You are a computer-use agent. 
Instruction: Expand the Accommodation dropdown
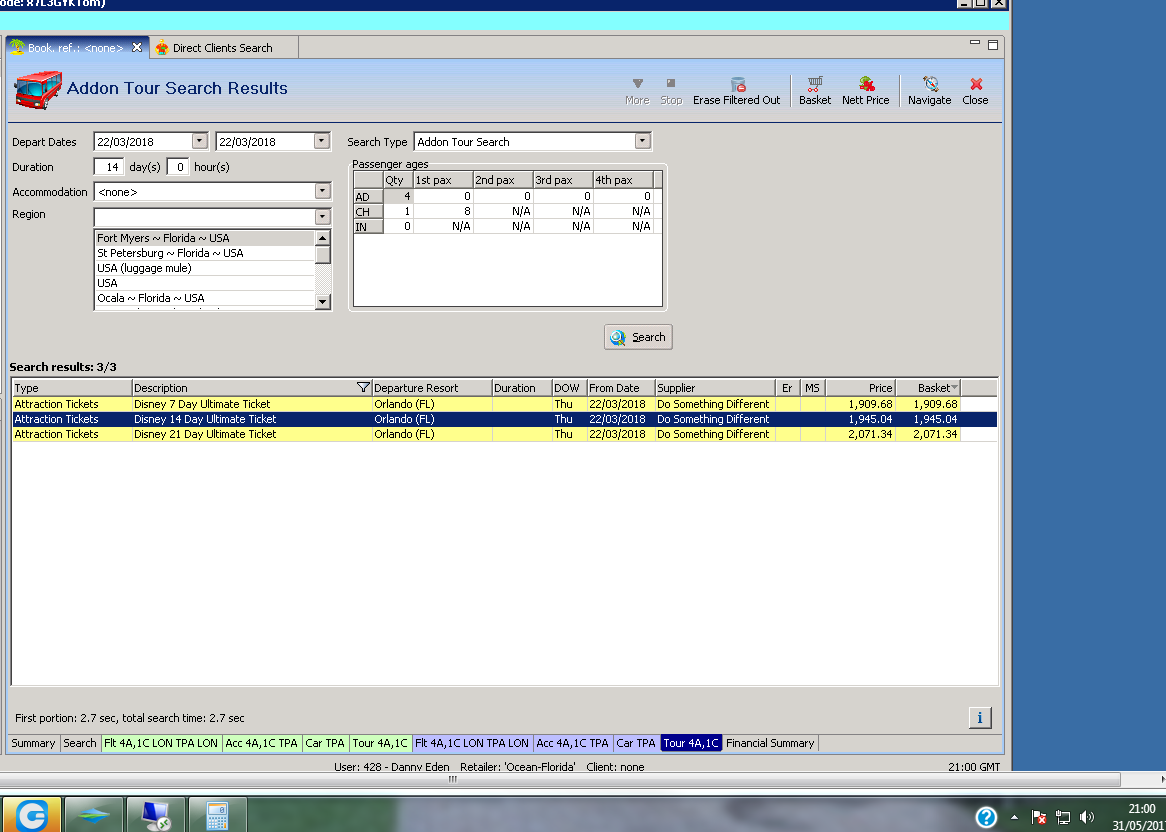(x=322, y=191)
